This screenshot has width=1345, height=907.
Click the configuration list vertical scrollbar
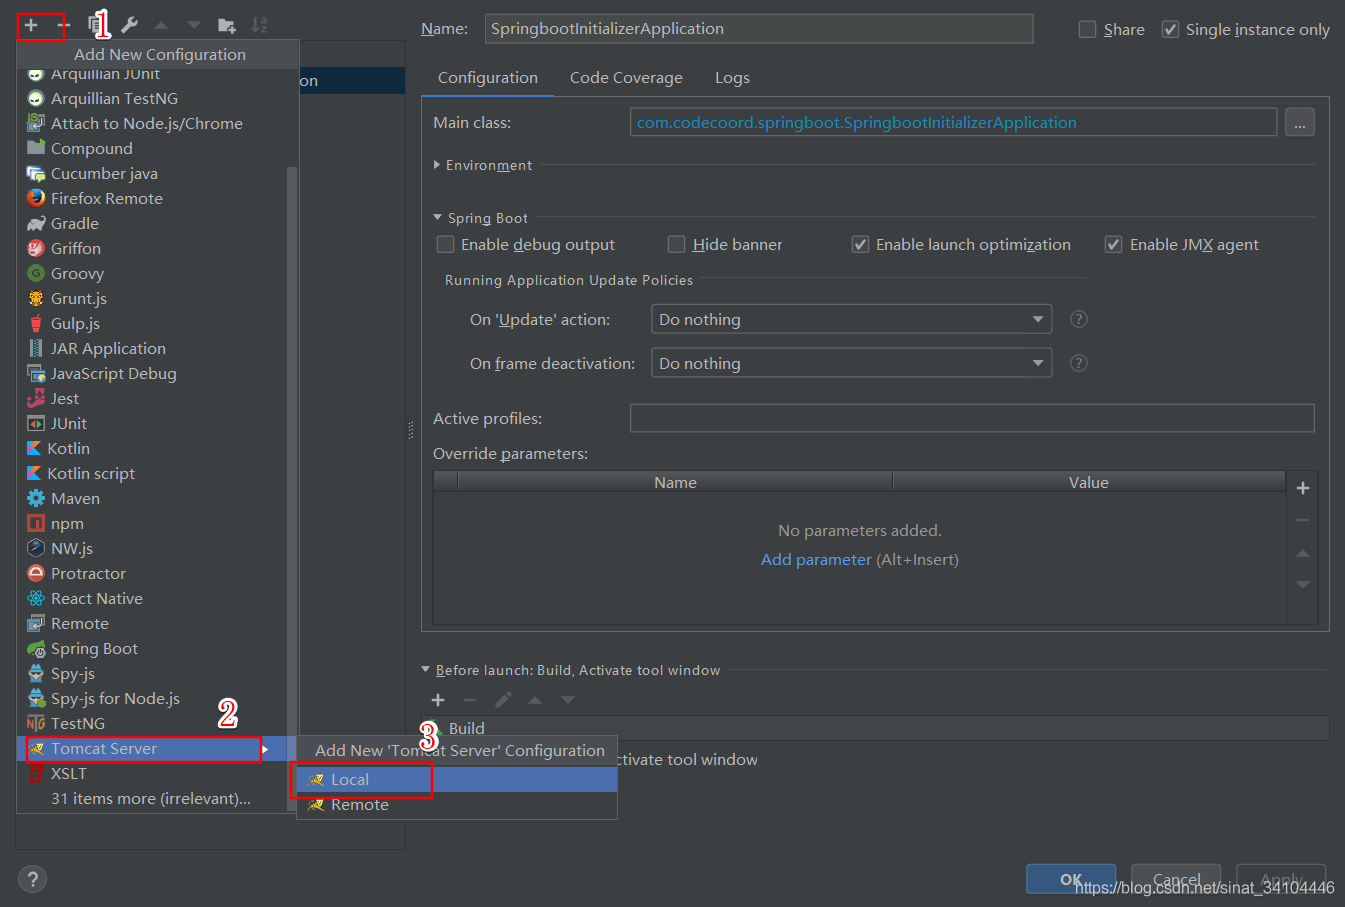pos(292,450)
